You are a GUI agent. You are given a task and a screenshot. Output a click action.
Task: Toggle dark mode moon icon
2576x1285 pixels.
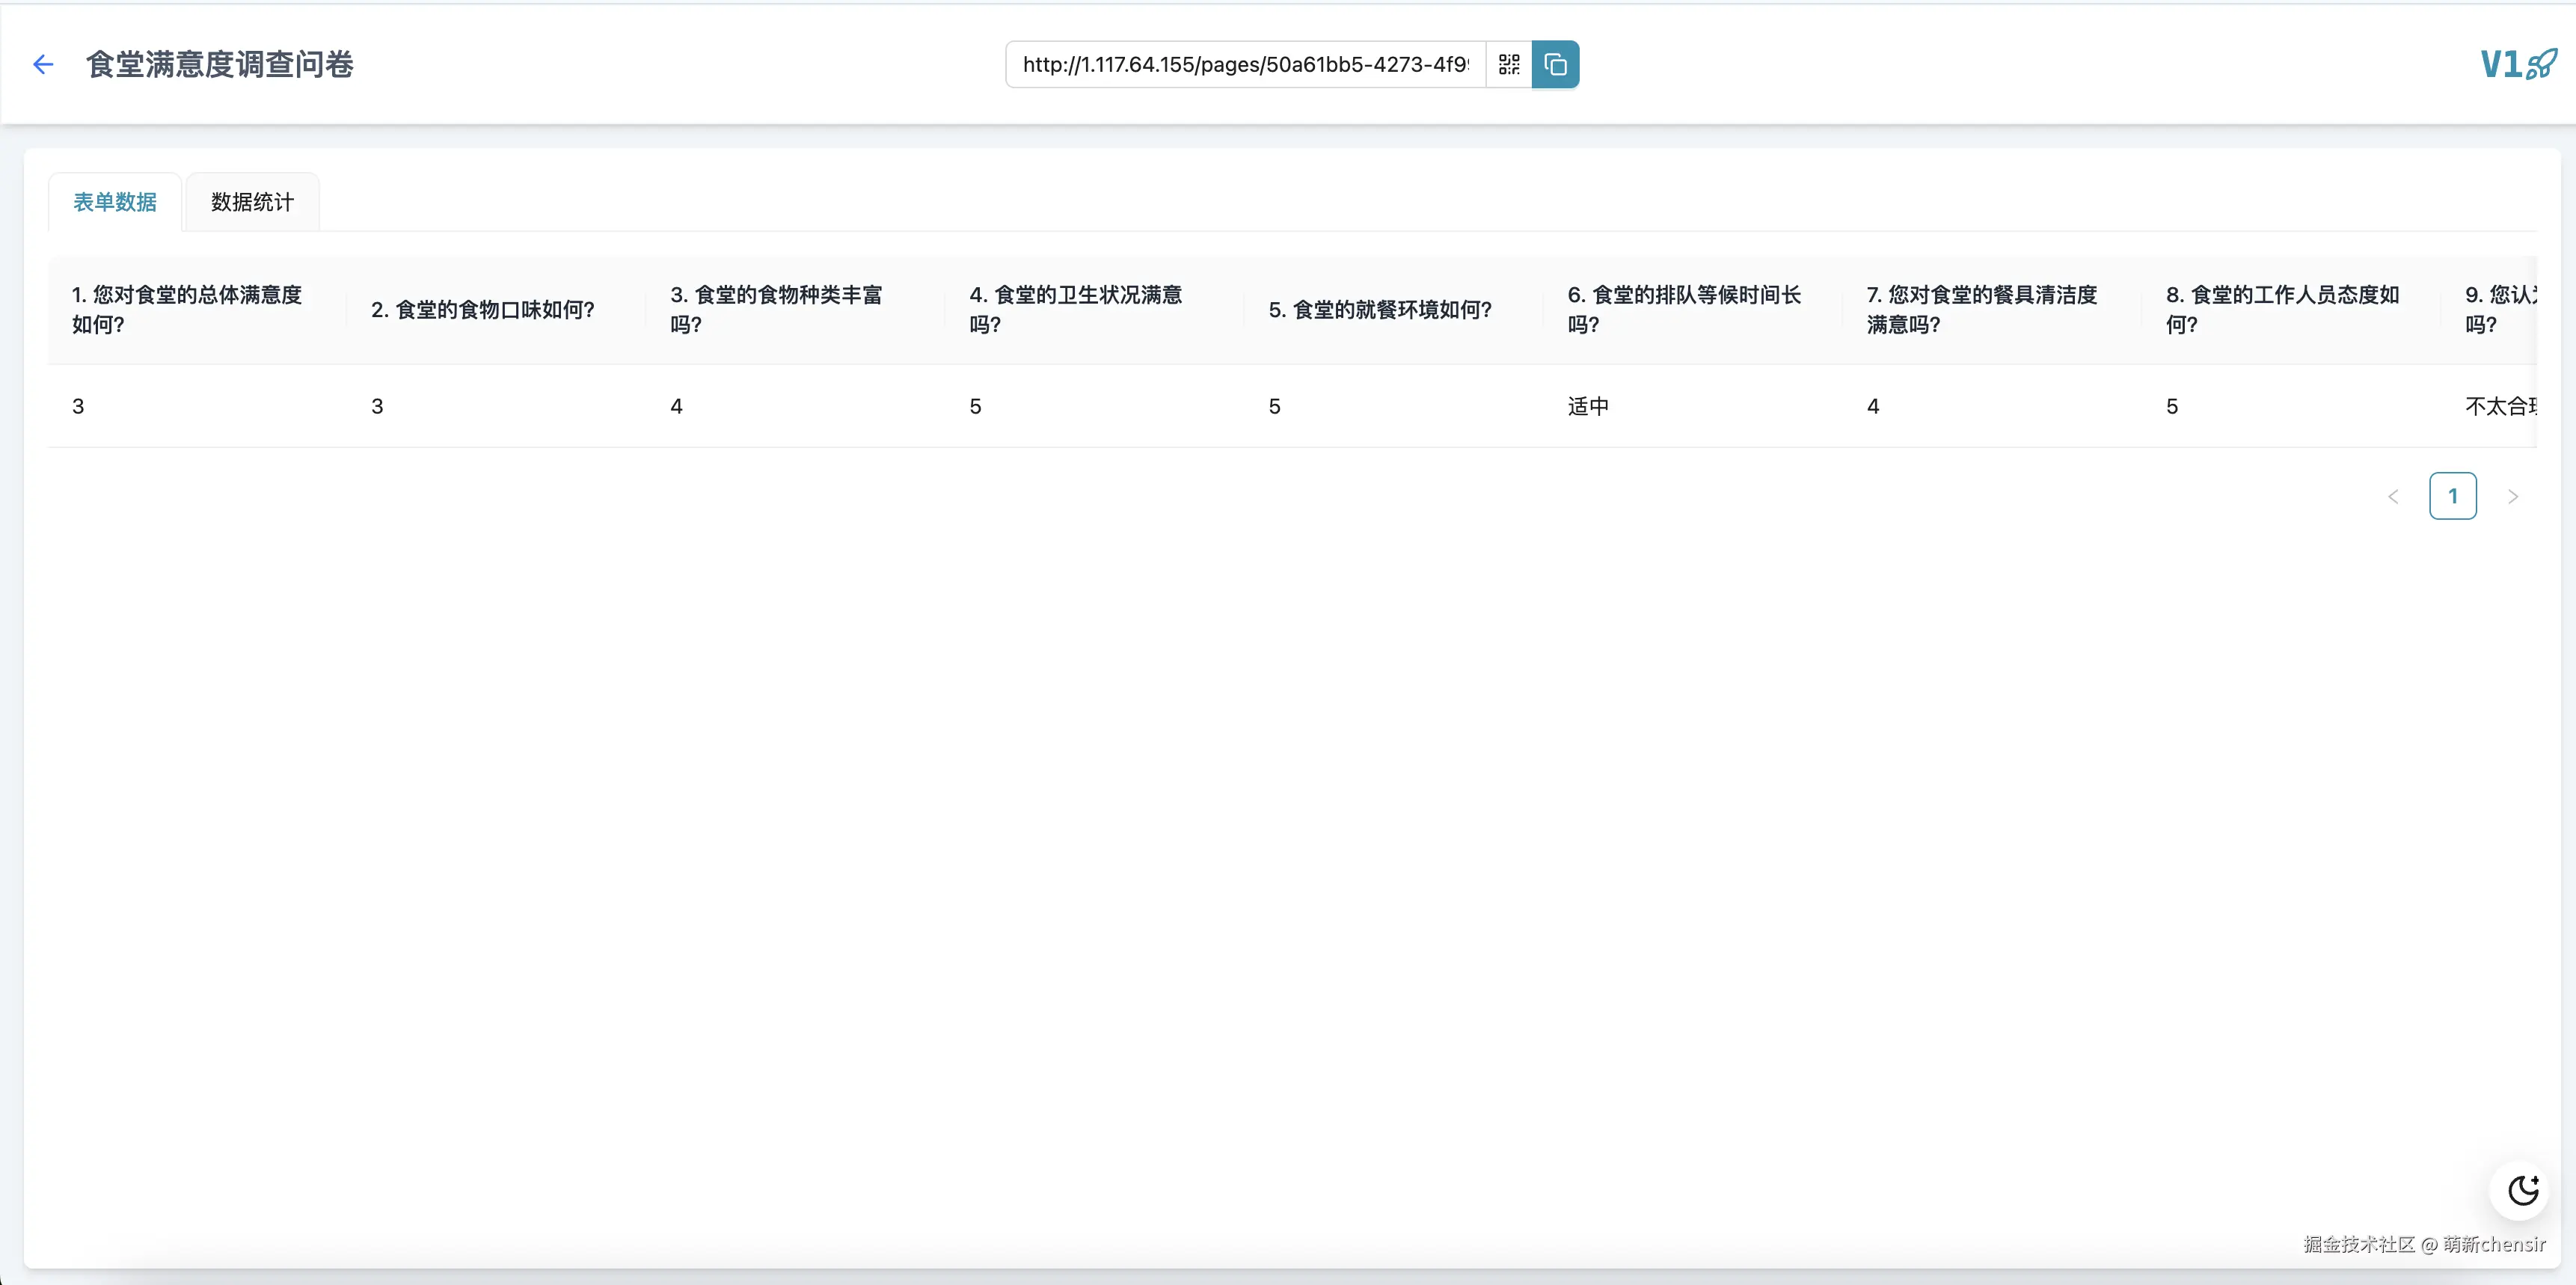click(x=2523, y=1190)
